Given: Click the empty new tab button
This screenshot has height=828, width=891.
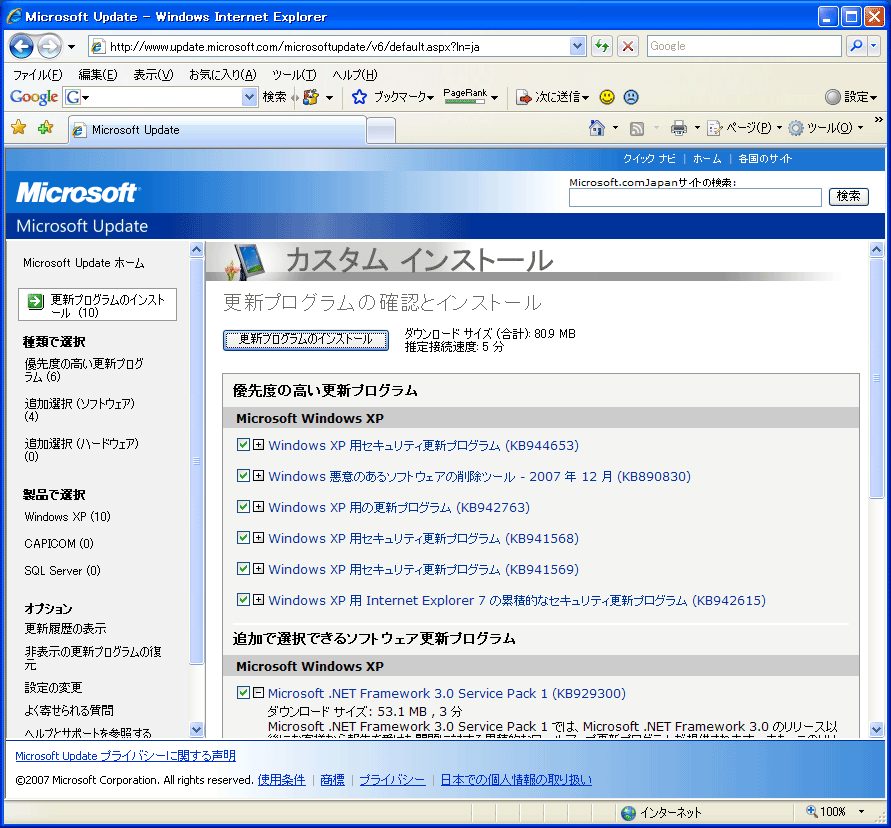Looking at the screenshot, I should (381, 131).
